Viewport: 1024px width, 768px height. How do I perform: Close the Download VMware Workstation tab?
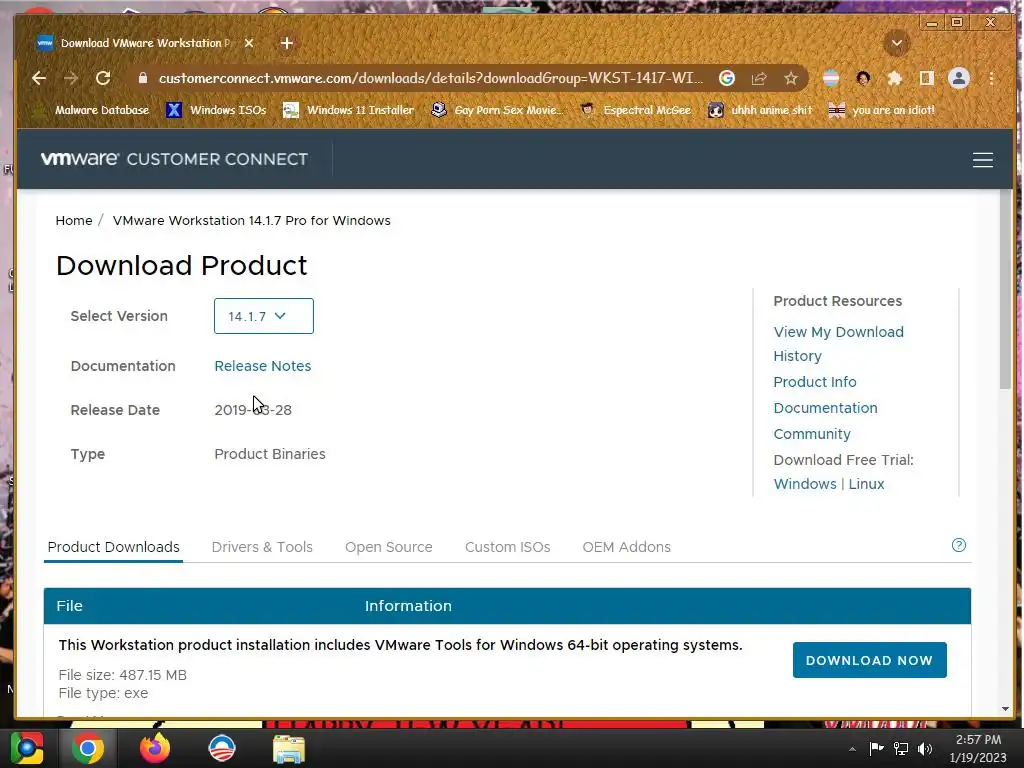tap(249, 43)
